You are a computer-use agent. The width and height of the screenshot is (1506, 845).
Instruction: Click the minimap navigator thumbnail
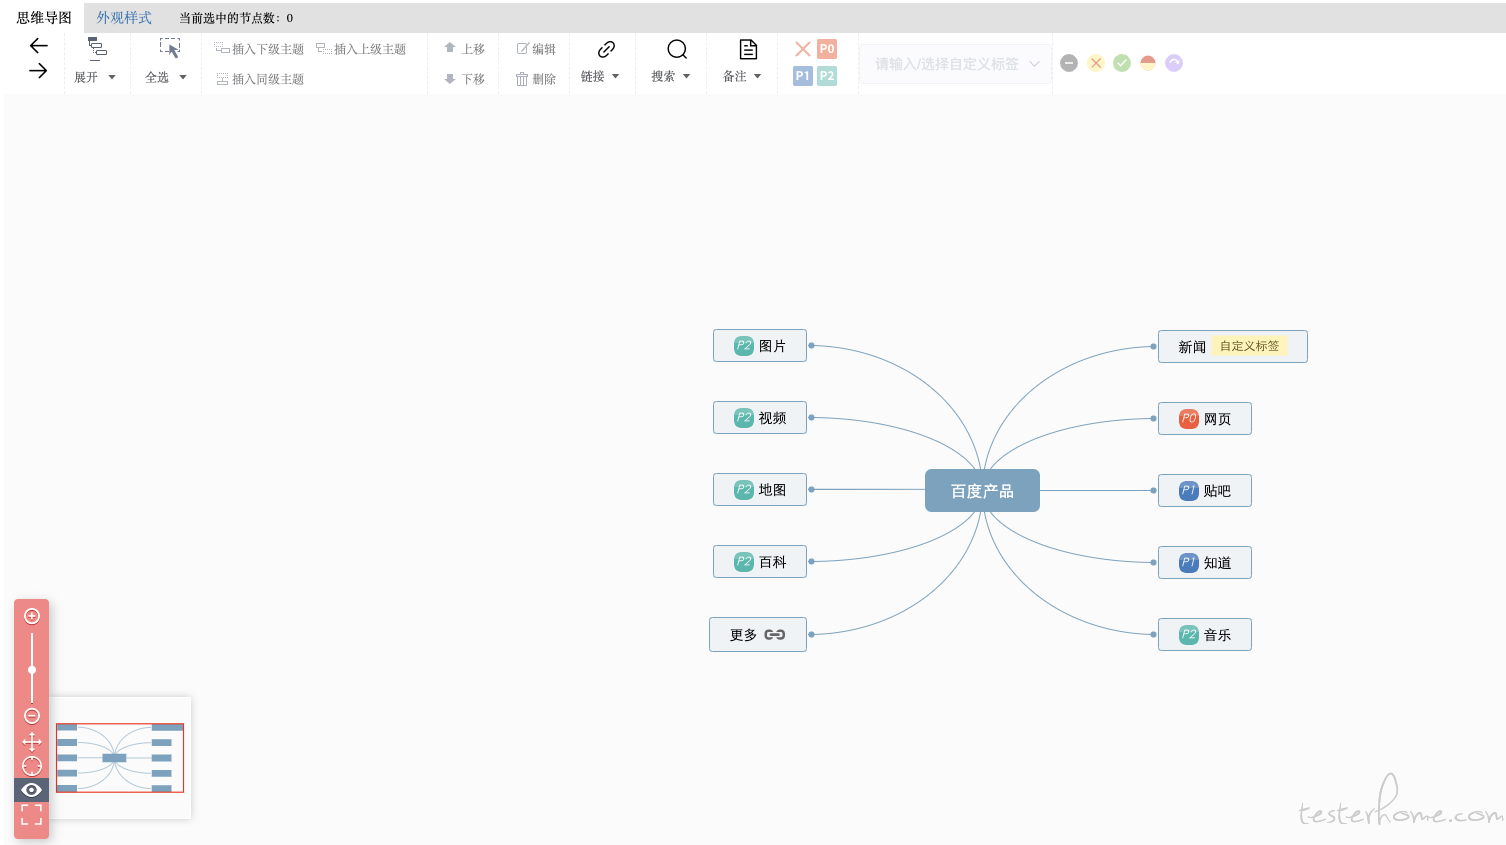click(x=120, y=758)
